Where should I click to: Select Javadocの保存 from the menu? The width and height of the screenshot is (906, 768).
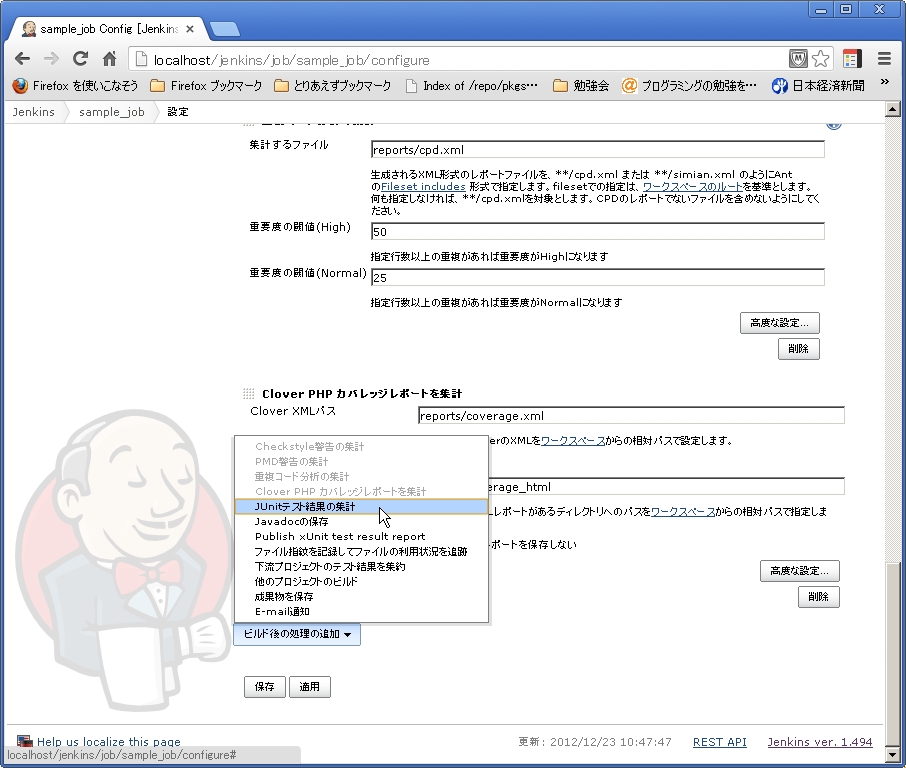click(361, 522)
